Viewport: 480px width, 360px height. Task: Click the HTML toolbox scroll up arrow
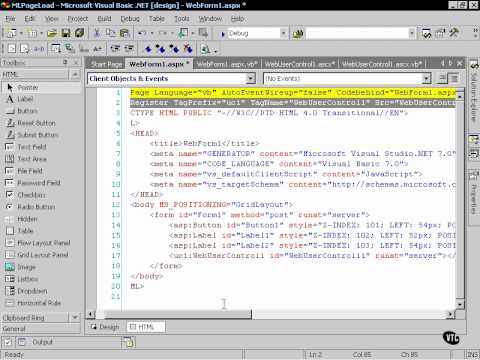(x=75, y=74)
